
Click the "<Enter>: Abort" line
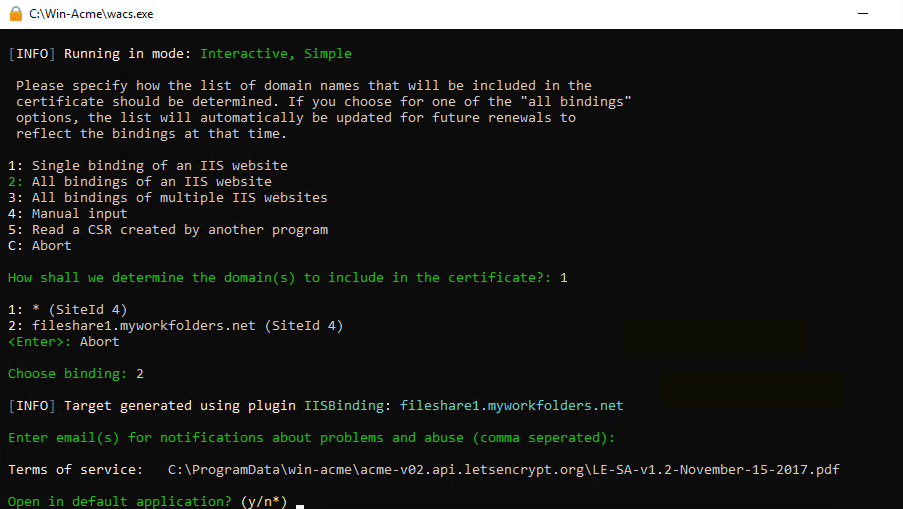63,342
